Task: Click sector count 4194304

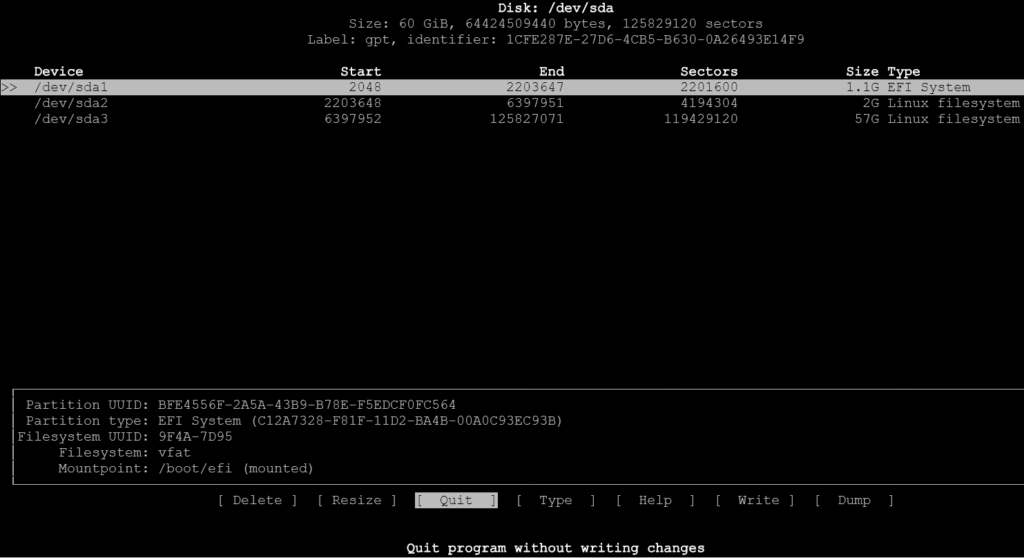Action: (709, 103)
